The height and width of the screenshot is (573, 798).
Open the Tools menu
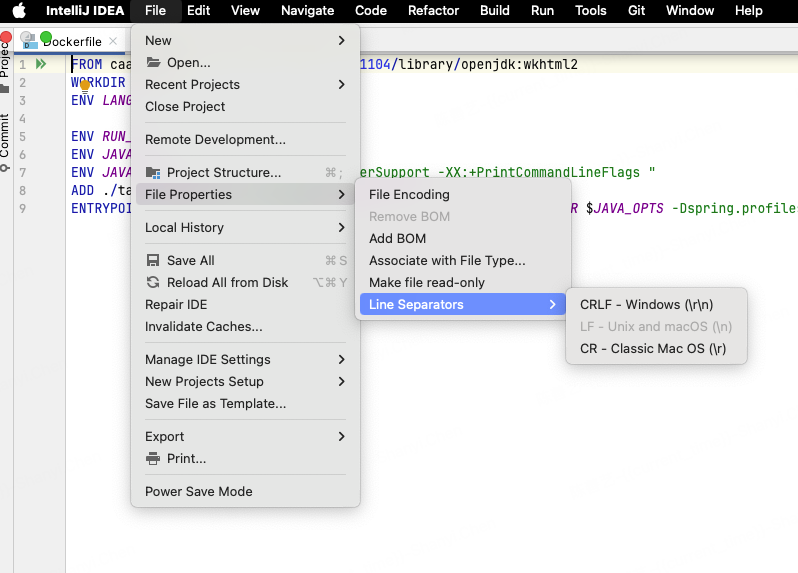(x=590, y=10)
